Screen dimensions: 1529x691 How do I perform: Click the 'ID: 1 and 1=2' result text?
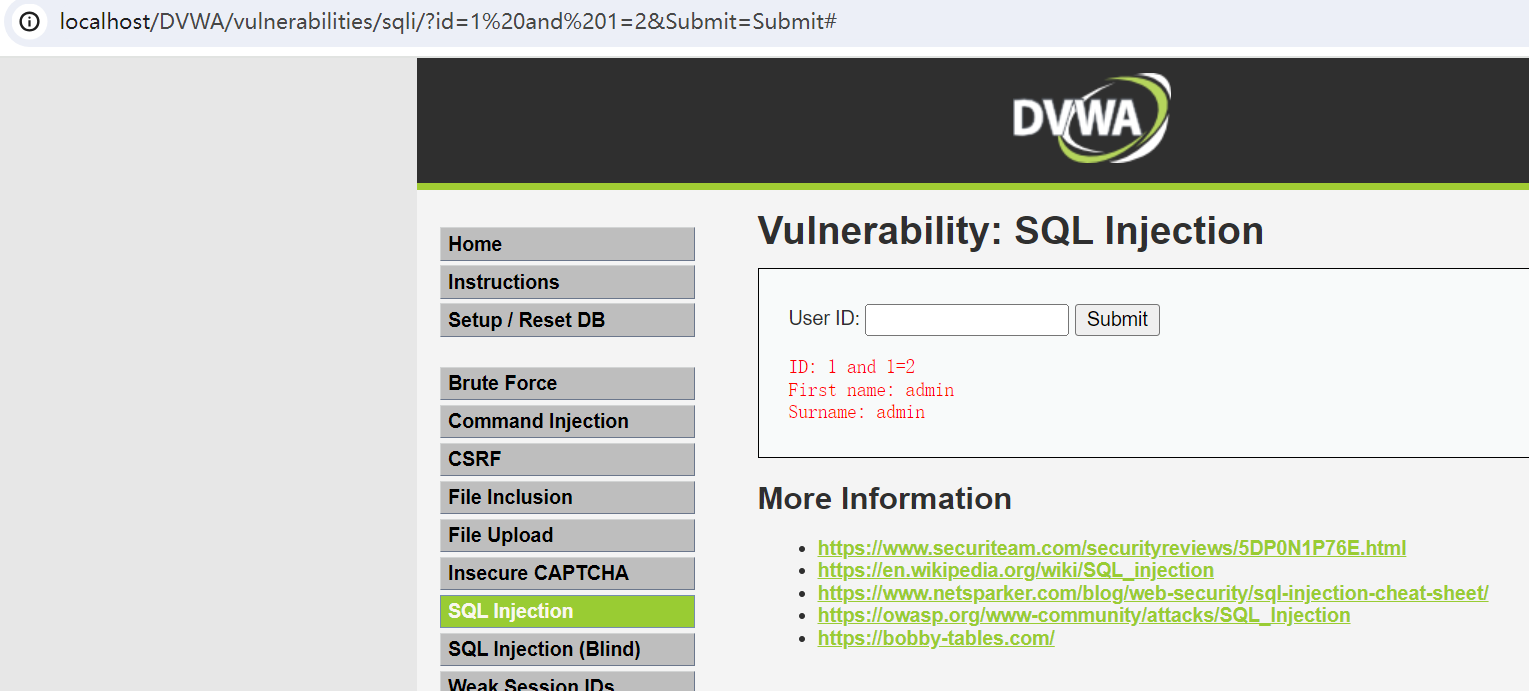click(852, 367)
